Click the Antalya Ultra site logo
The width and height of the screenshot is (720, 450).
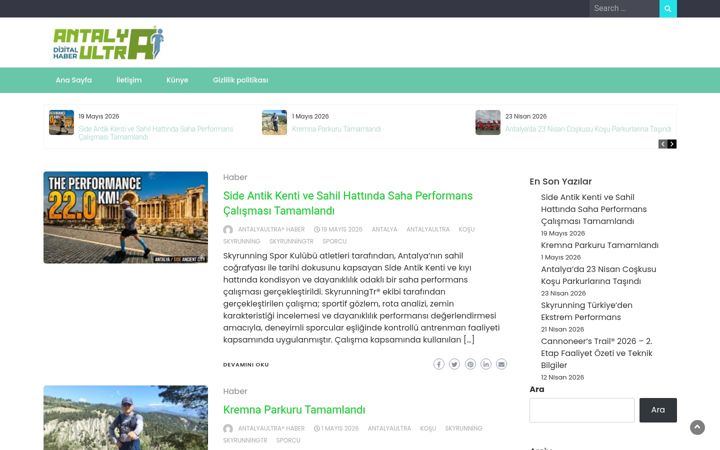(108, 43)
